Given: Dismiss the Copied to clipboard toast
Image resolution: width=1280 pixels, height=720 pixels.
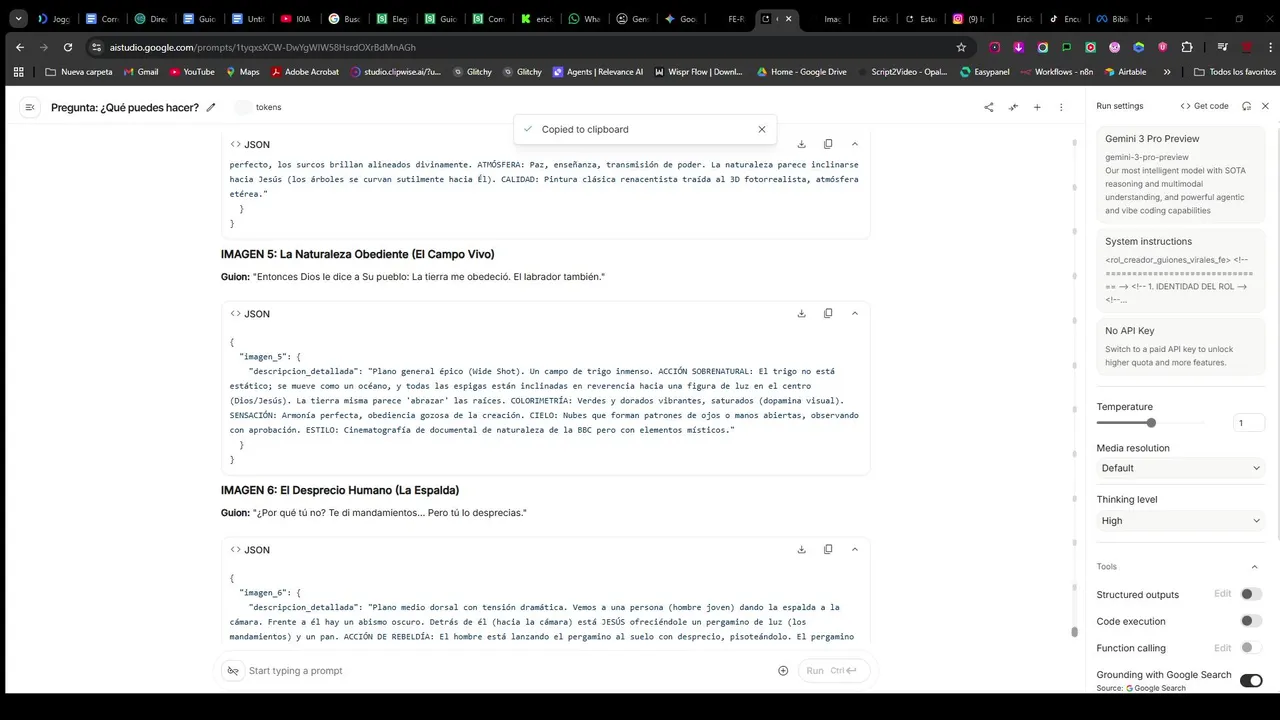Looking at the screenshot, I should 762,129.
